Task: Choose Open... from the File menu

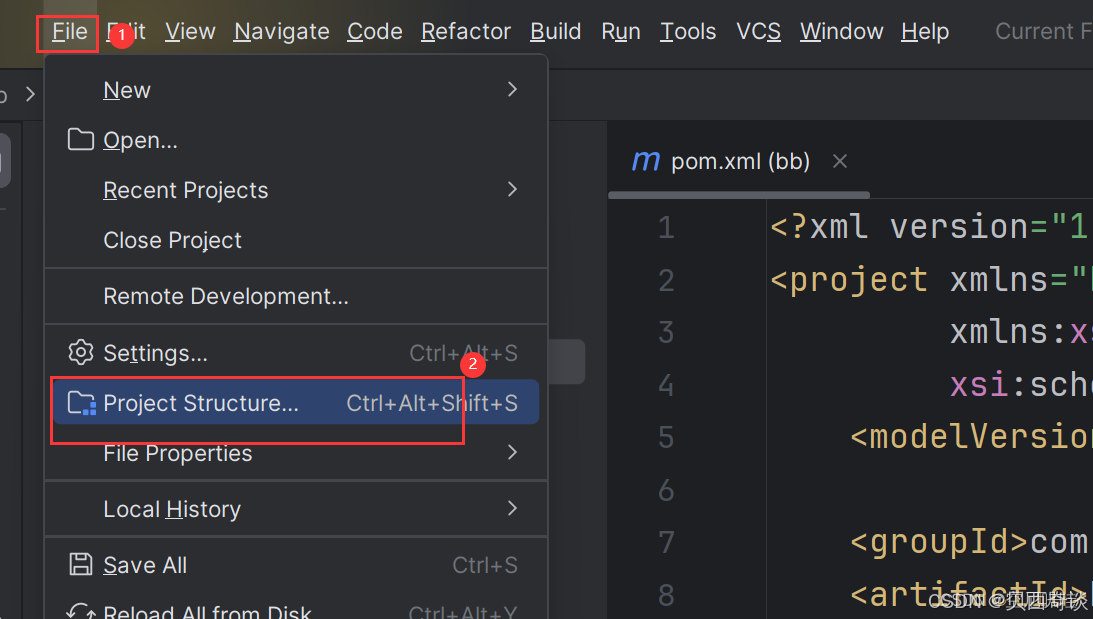Action: coord(296,140)
